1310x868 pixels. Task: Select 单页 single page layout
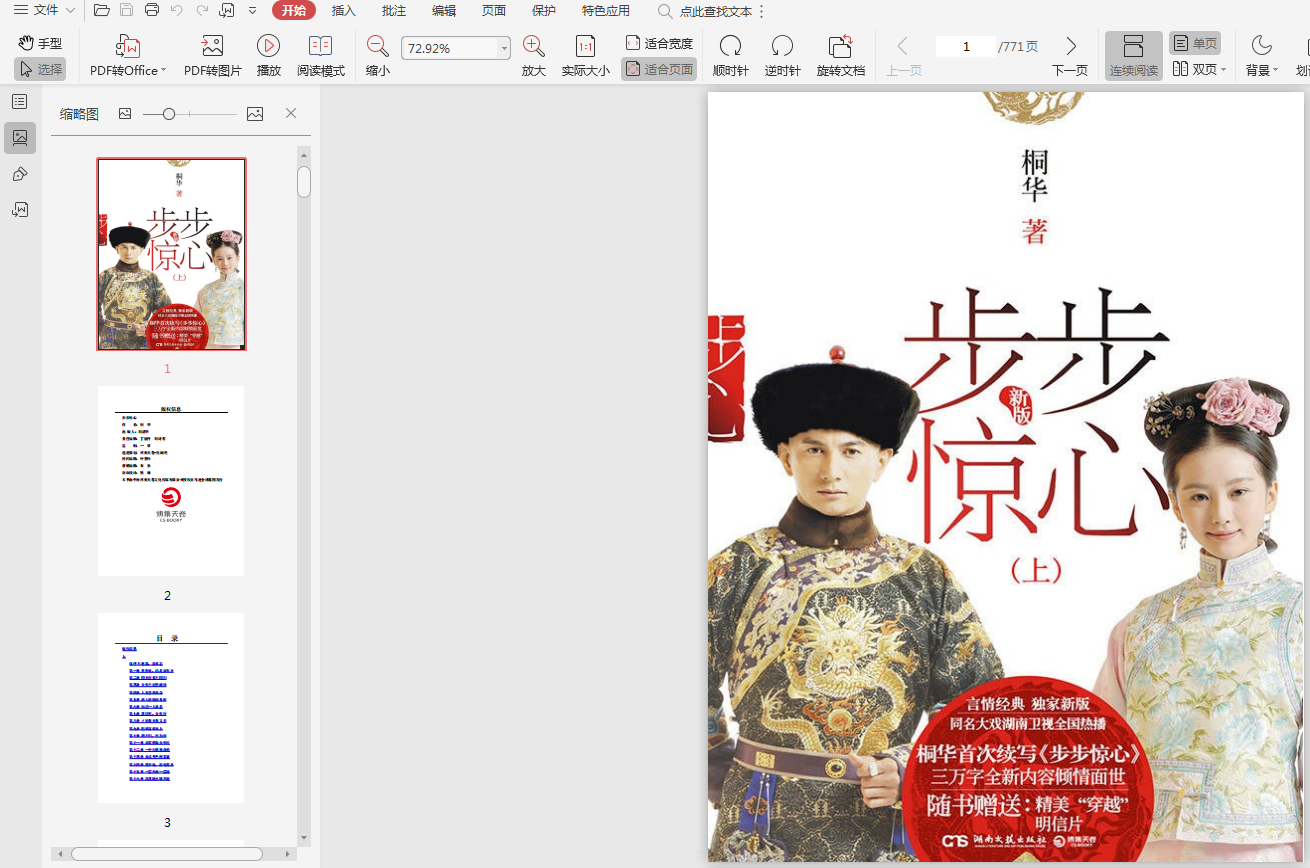(1195, 43)
